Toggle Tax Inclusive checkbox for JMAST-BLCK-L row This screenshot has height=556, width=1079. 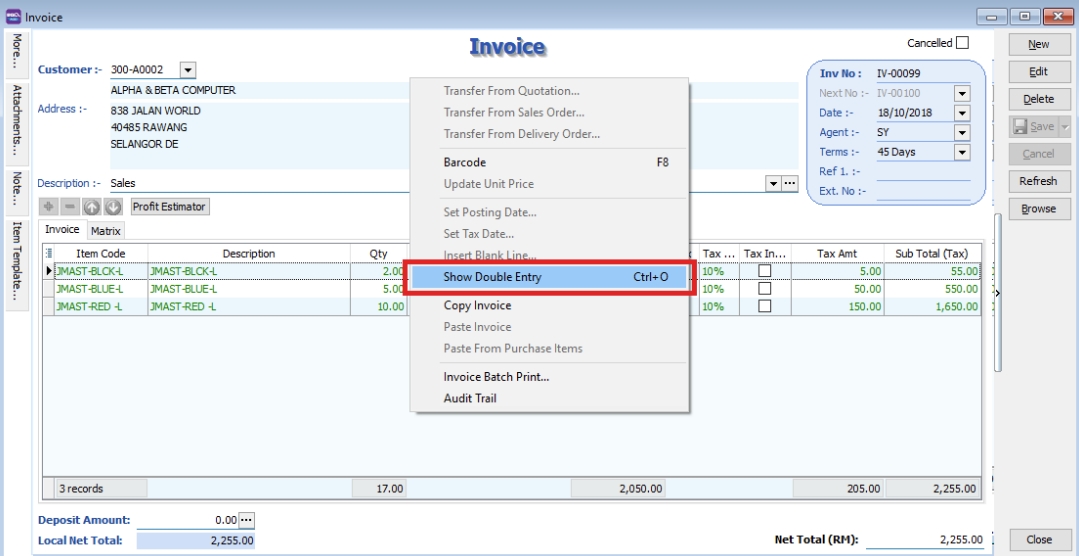pos(764,271)
